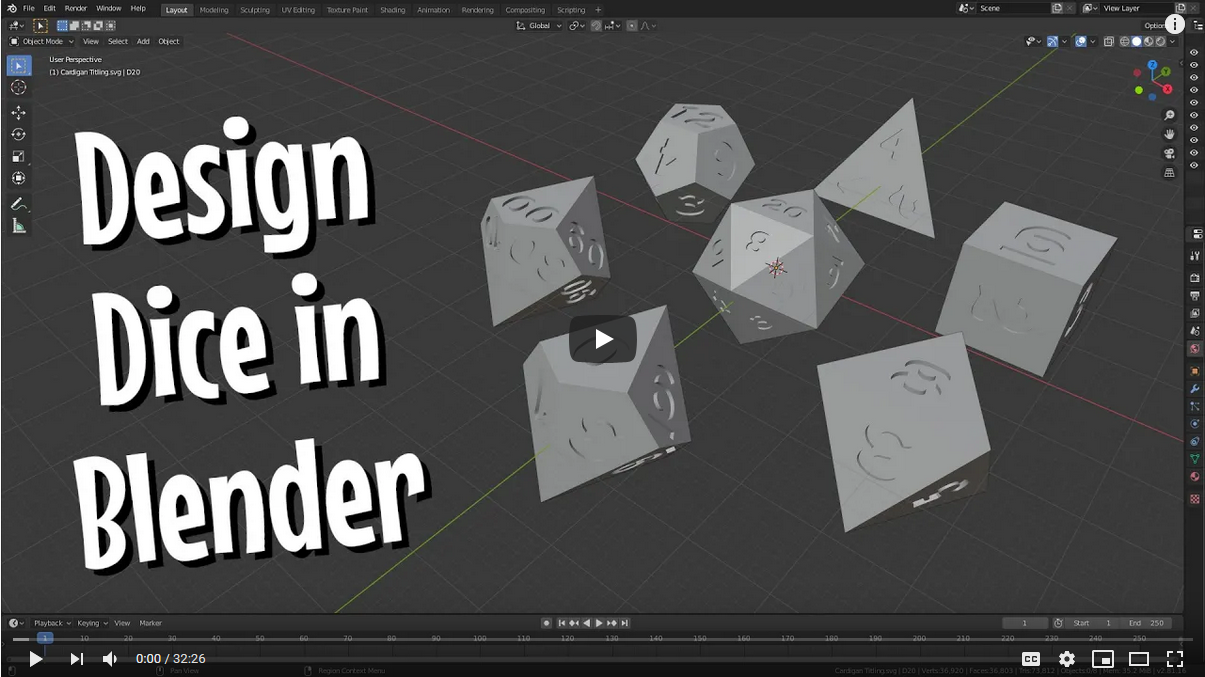Click the YouTube play button in control bar

(35, 659)
